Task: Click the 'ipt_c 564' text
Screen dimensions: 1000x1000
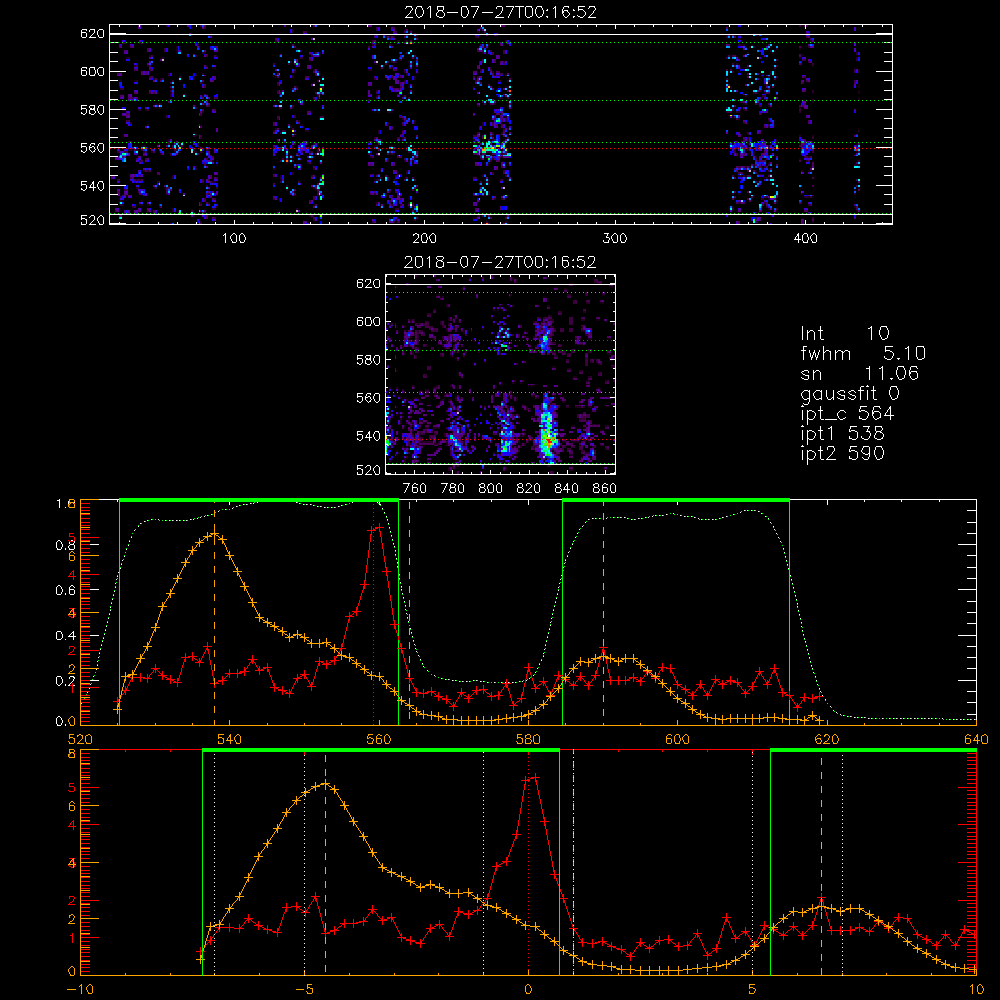Action: (847, 414)
